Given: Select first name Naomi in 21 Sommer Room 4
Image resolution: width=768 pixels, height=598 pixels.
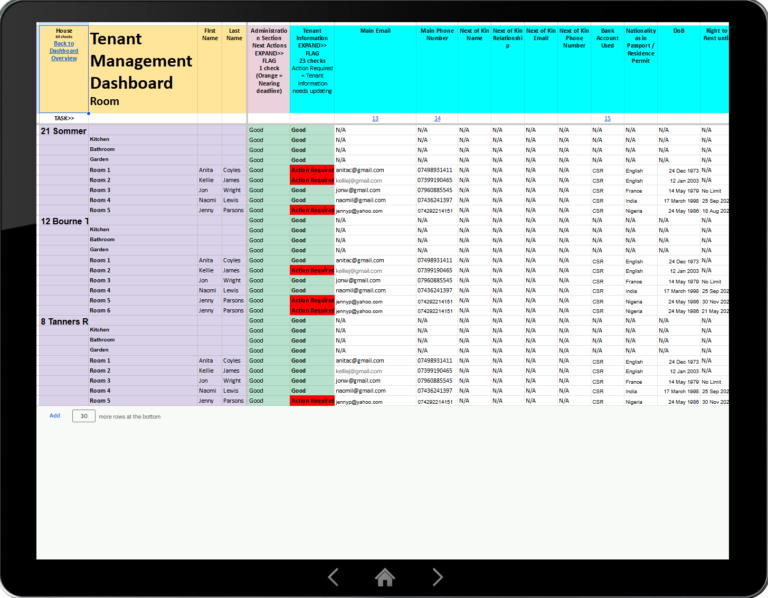Looking at the screenshot, I should [210, 200].
